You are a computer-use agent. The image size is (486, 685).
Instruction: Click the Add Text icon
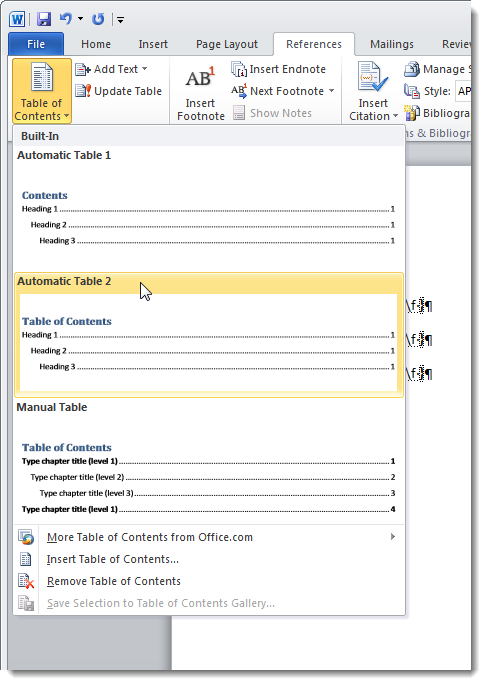(x=83, y=69)
